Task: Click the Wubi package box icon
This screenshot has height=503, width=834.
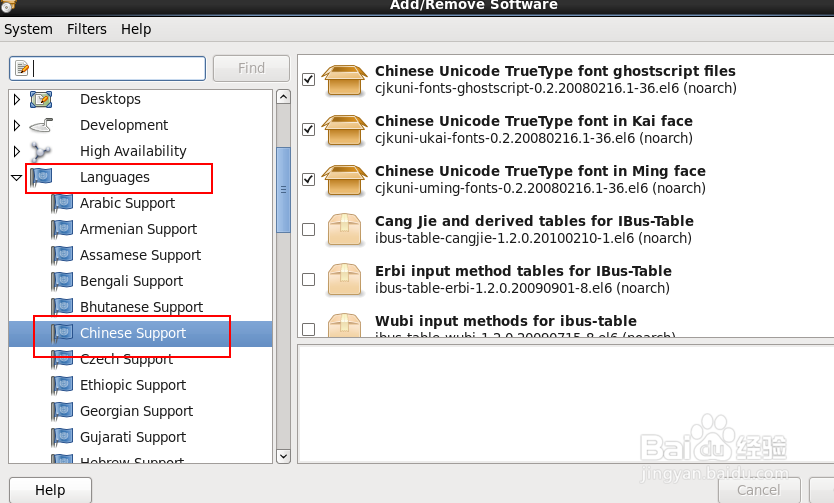Action: [x=345, y=324]
